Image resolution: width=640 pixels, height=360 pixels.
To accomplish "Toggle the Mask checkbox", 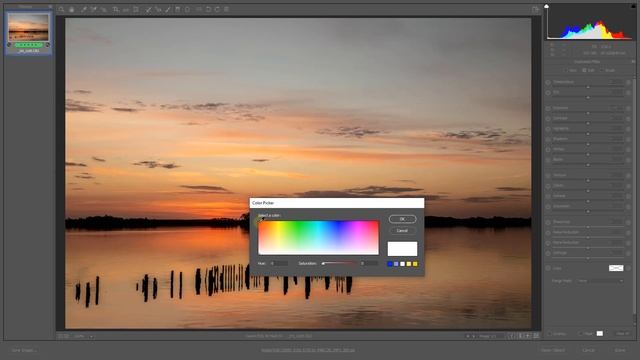I will (x=580, y=334).
